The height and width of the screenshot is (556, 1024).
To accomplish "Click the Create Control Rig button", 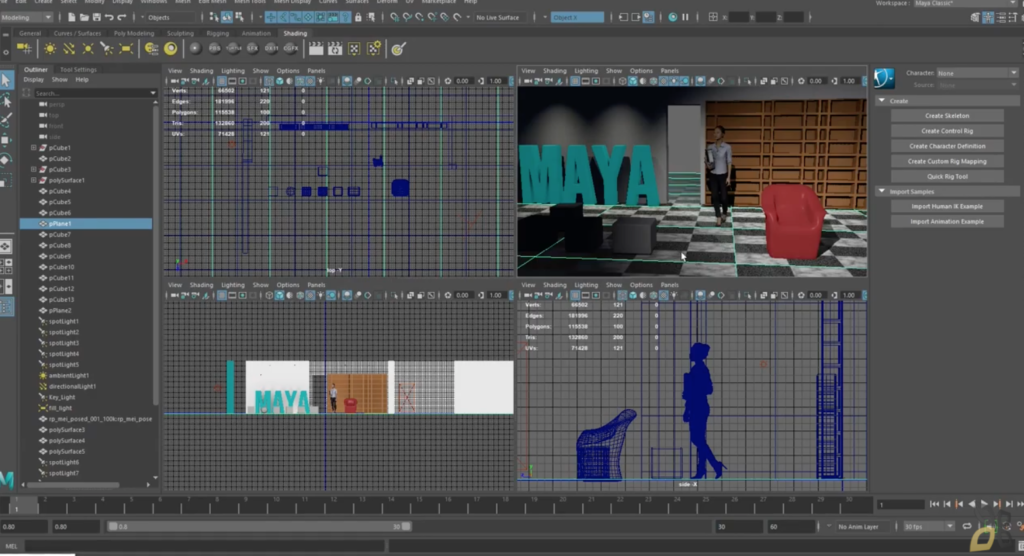I will click(947, 131).
